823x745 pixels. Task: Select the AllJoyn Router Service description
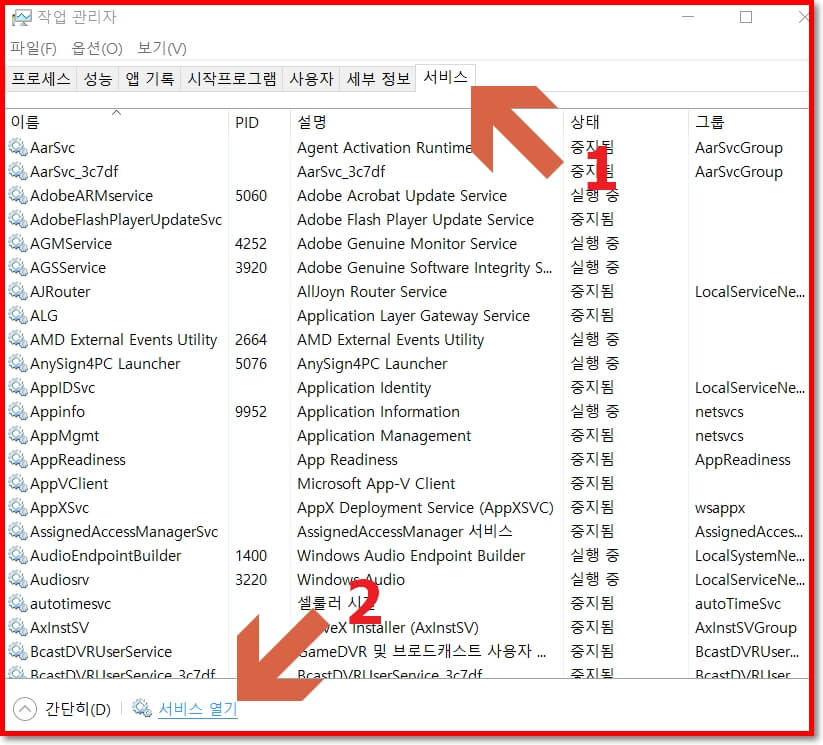pyautogui.click(x=372, y=291)
